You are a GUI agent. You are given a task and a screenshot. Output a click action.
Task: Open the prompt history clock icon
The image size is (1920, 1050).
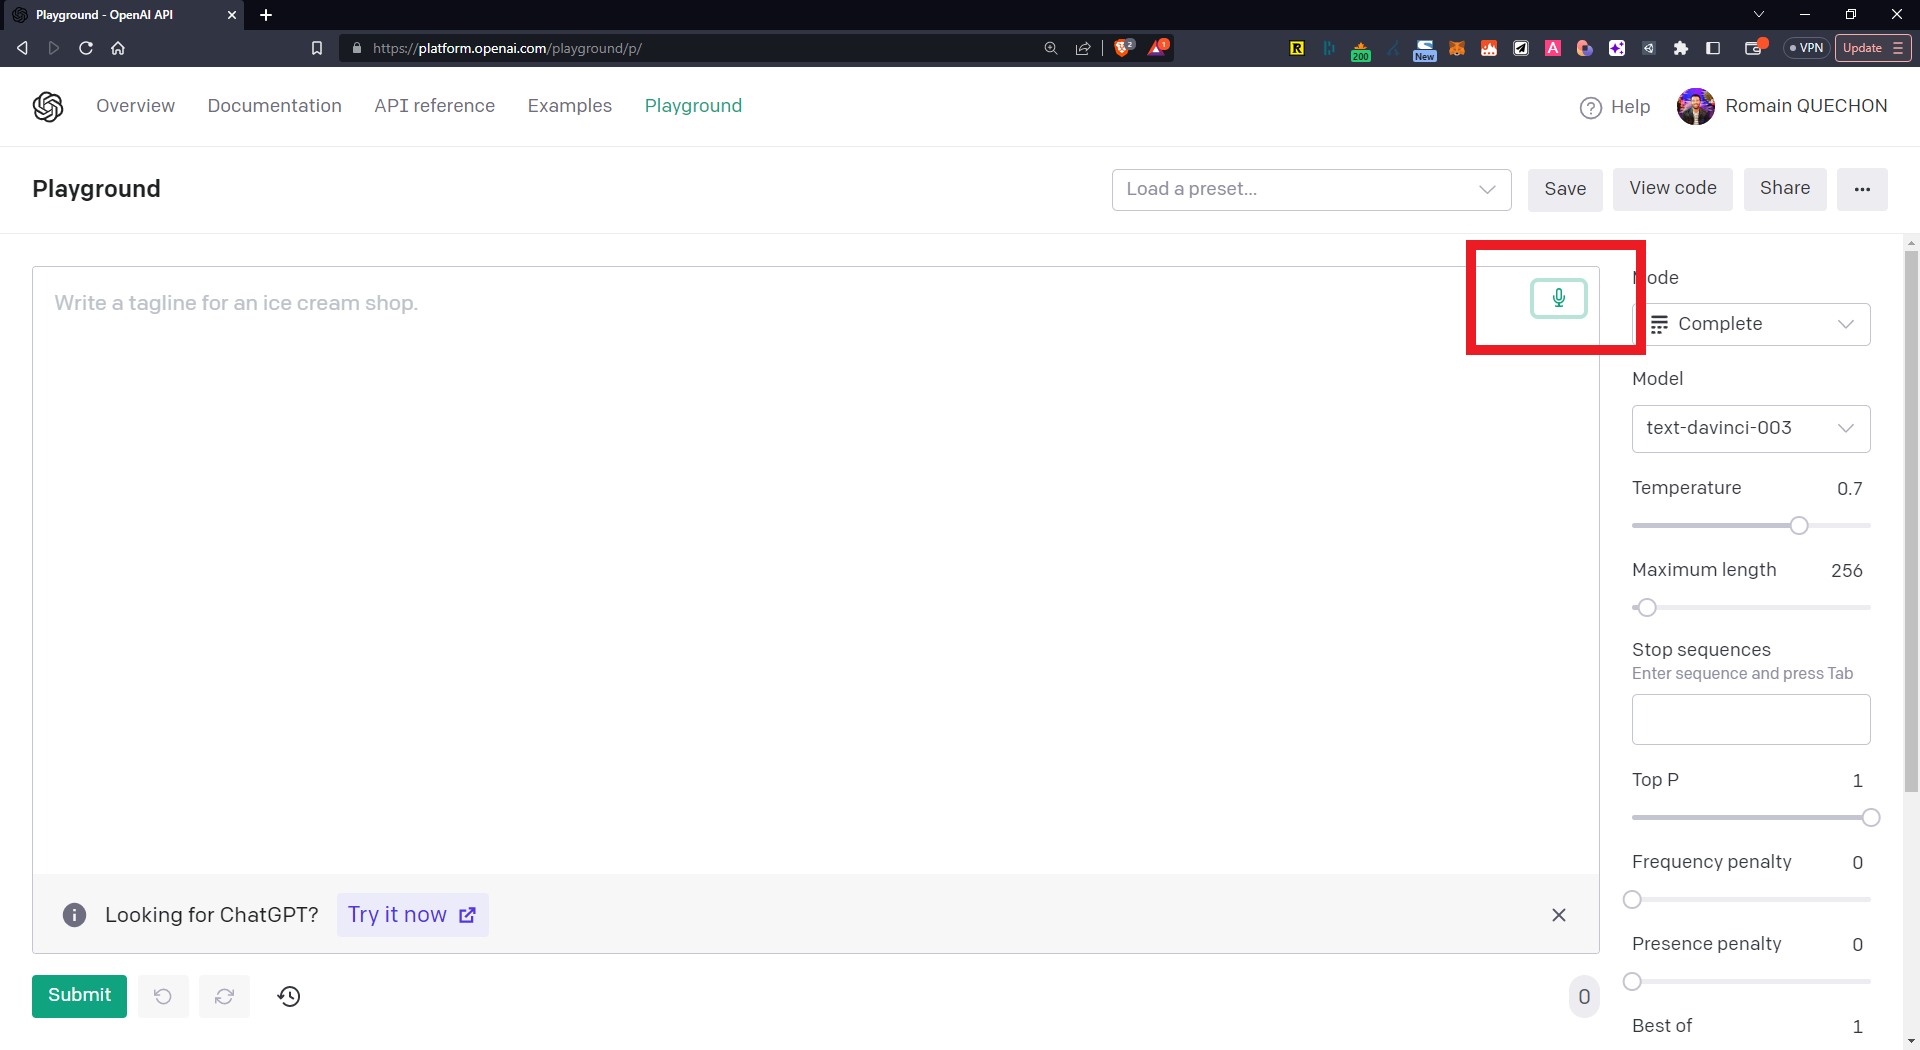[x=289, y=996]
